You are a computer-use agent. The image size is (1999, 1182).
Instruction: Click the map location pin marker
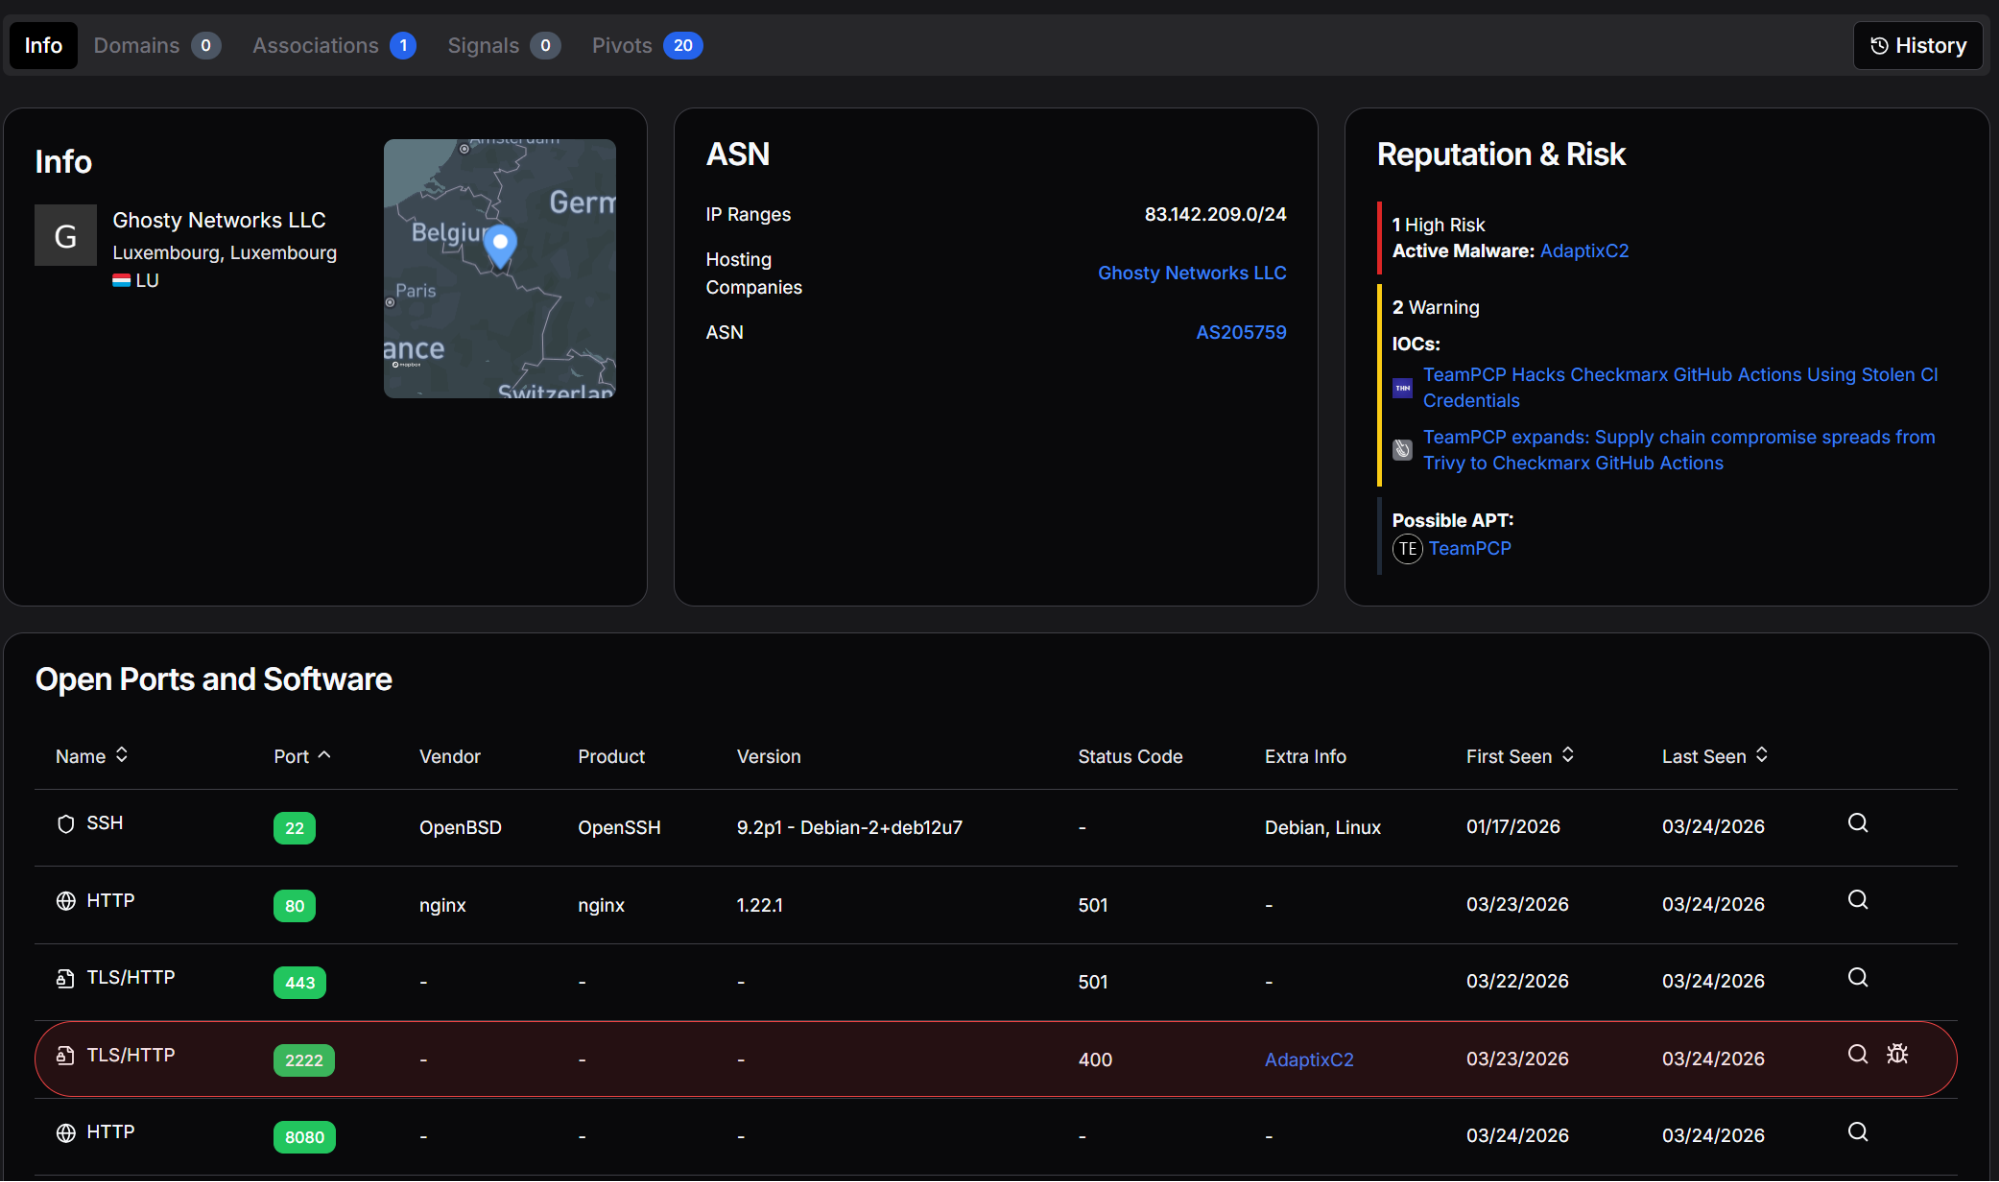coord(500,244)
